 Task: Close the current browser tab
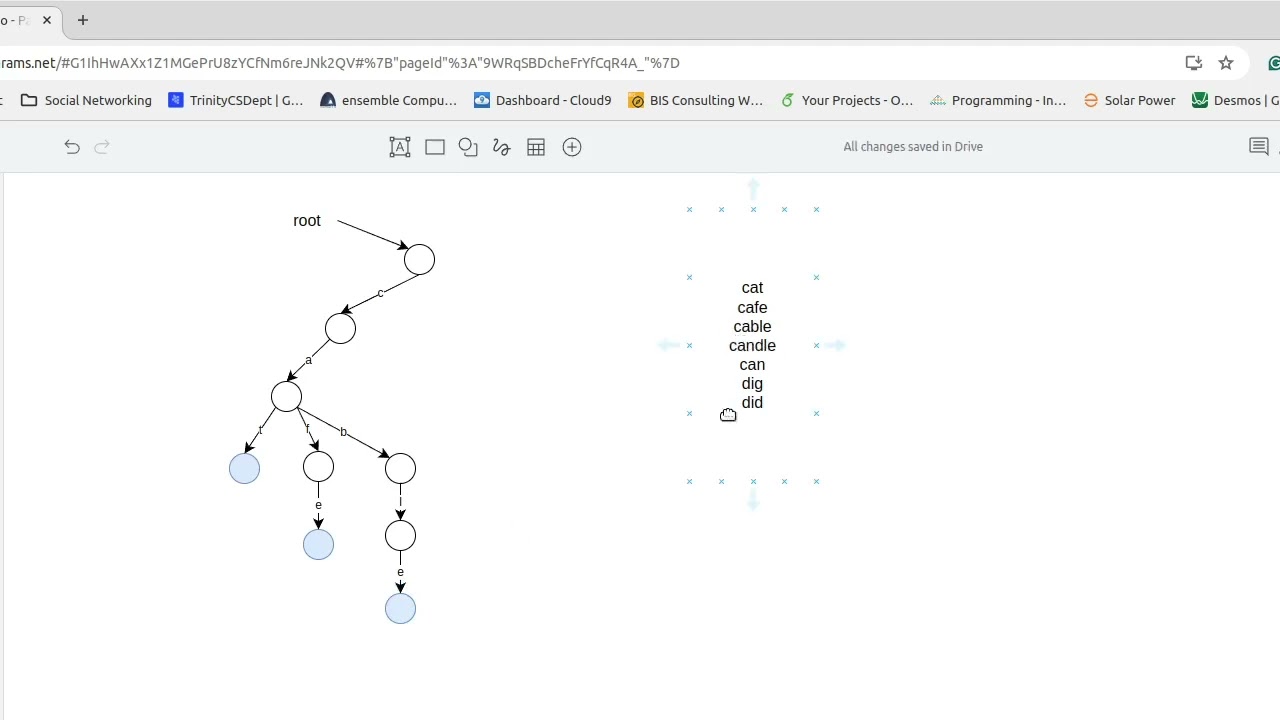pyautogui.click(x=47, y=20)
